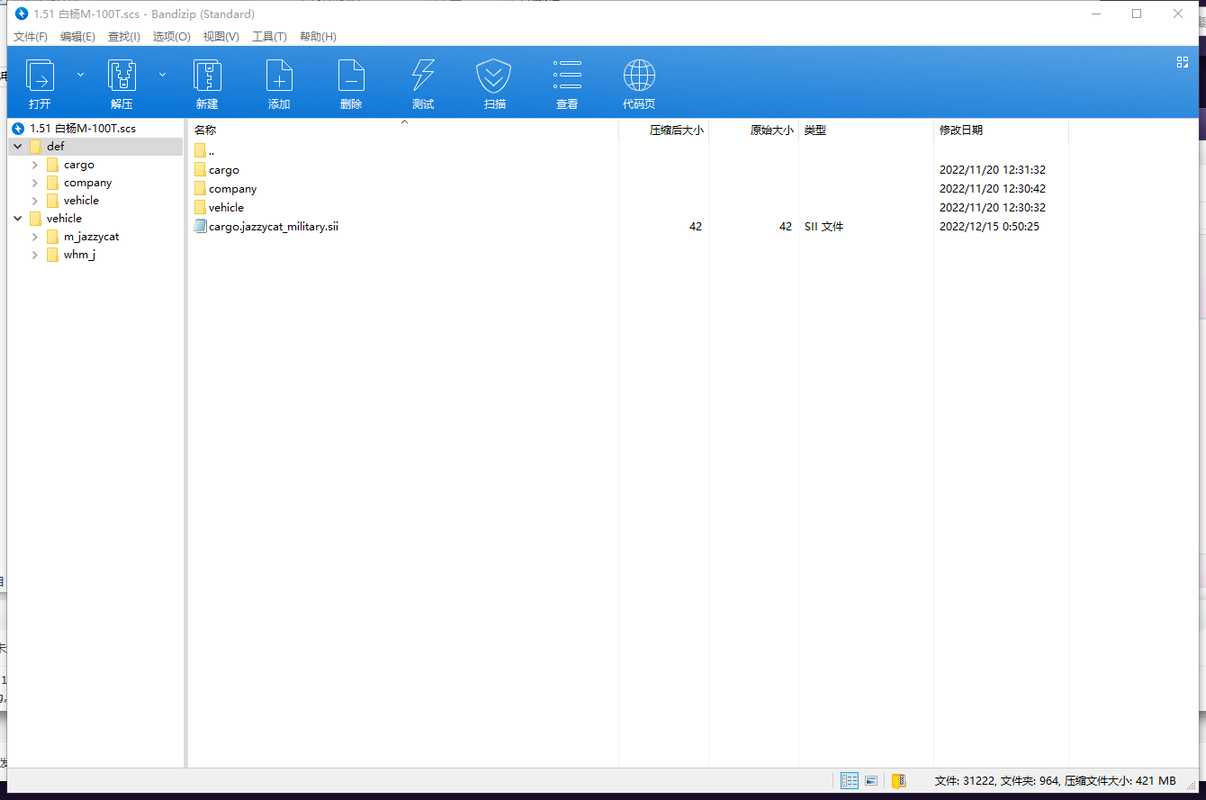Viewport: 1206px width, 800px height.
Task: Click the View (查看) list icon
Action: [x=567, y=76]
